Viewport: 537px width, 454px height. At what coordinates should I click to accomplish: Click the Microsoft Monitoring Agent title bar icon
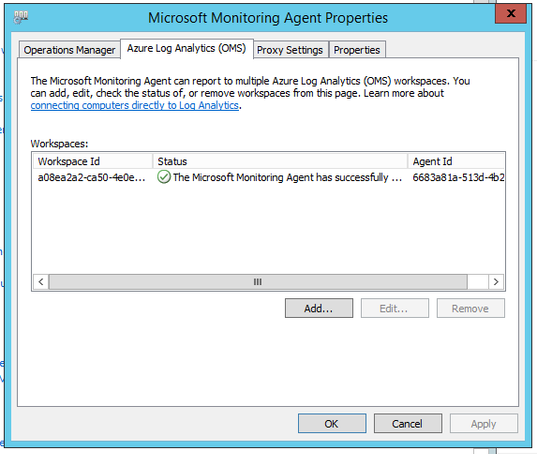click(x=21, y=17)
